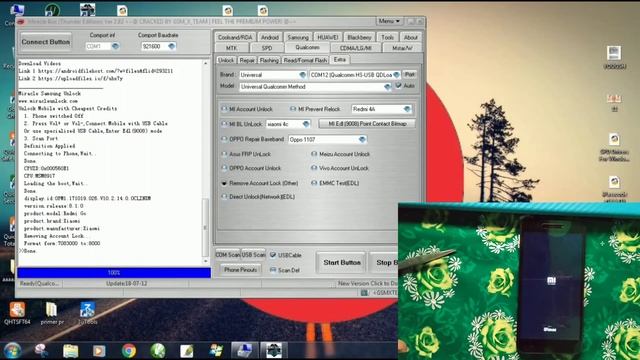Screen dimensions: 640x360
Task: Click the green K icon on the taskbar
Action: pos(158,351)
